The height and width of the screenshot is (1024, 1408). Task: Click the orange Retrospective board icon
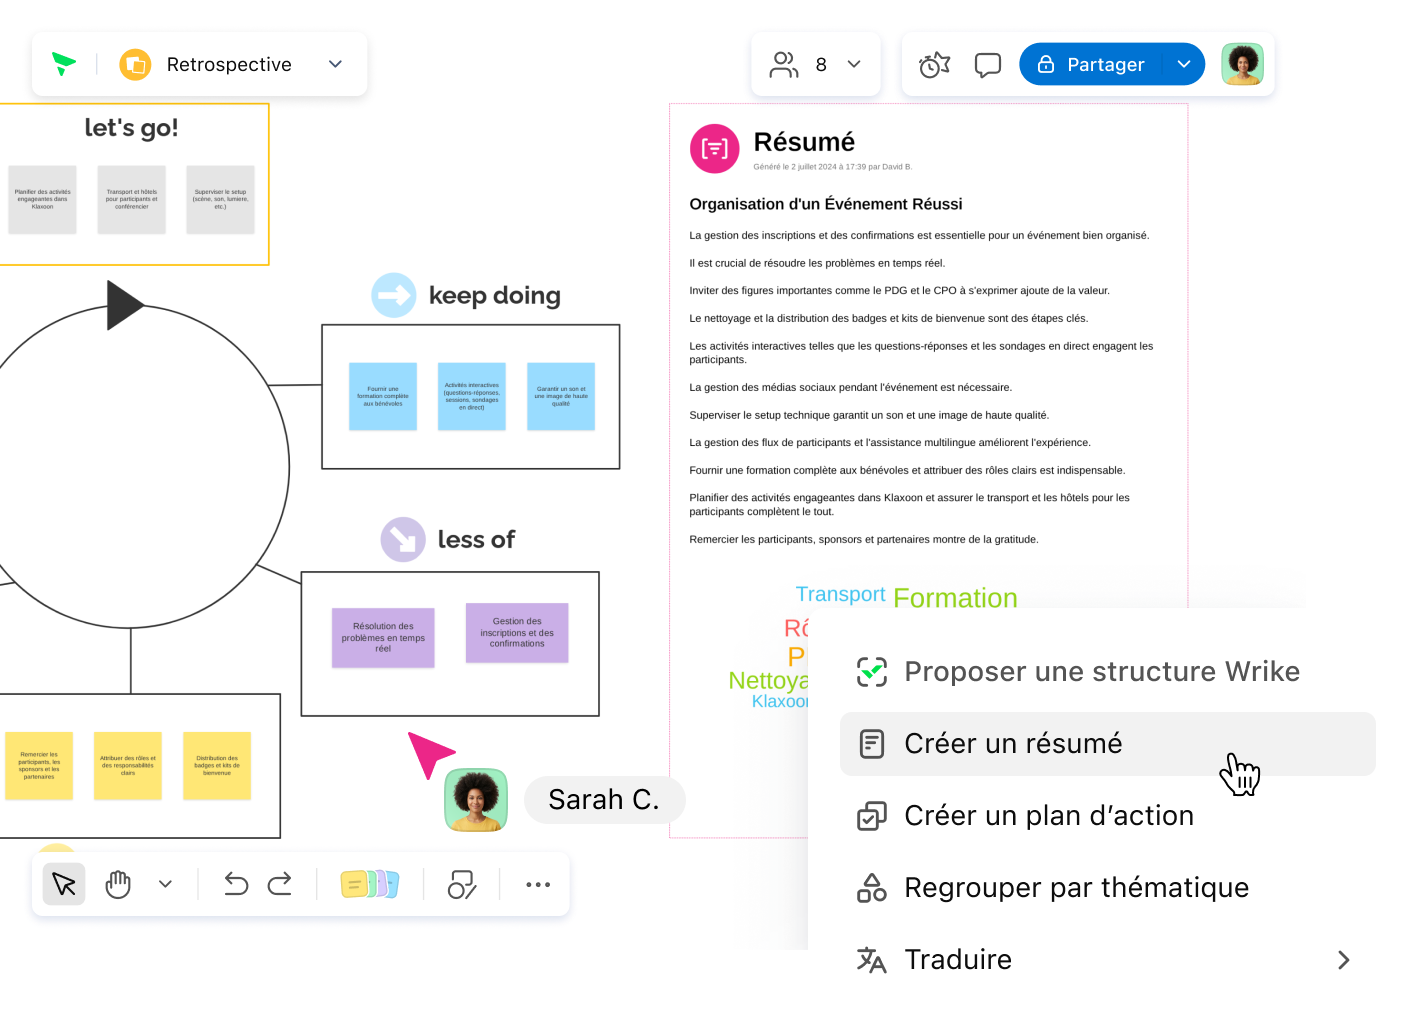click(x=135, y=65)
